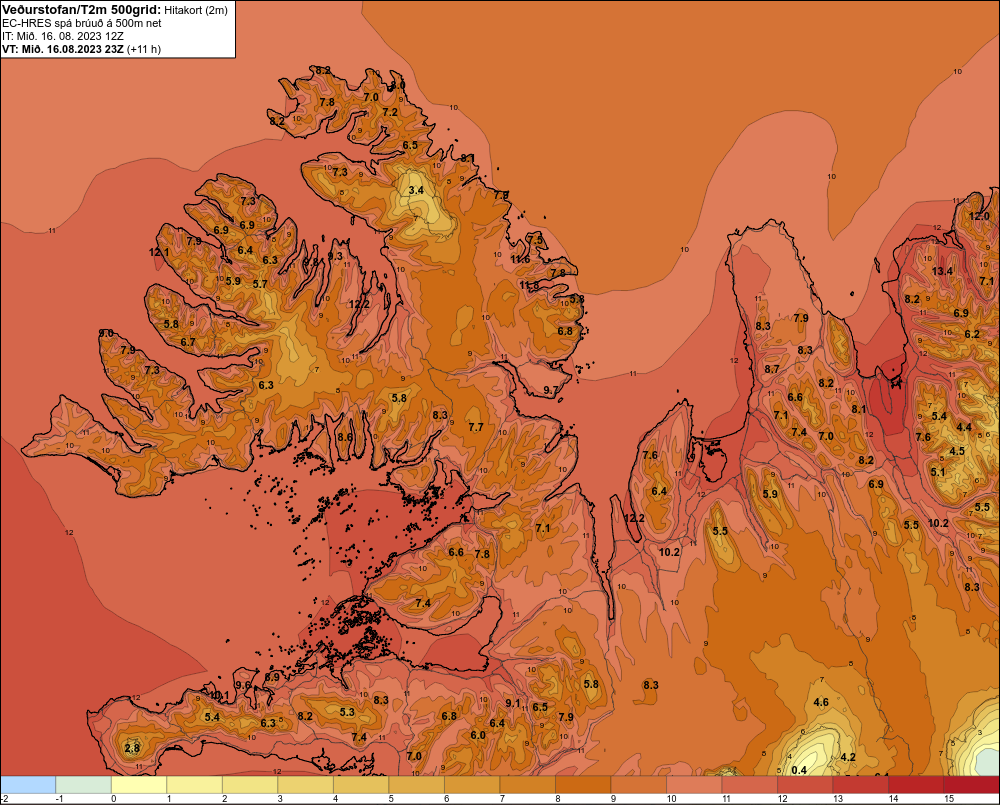1000x805 pixels.
Task: Select the dark red legend band between 14 and 15
Action: [x=916, y=785]
